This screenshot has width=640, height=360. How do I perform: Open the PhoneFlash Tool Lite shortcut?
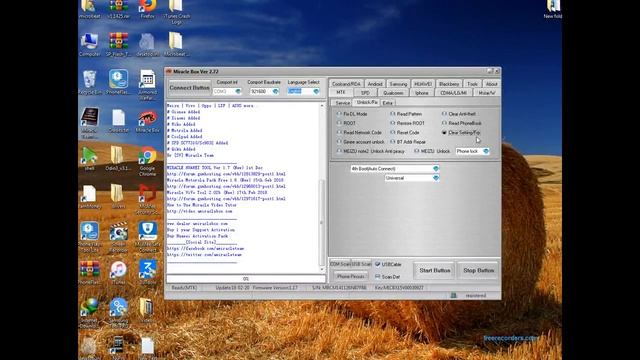click(89, 237)
